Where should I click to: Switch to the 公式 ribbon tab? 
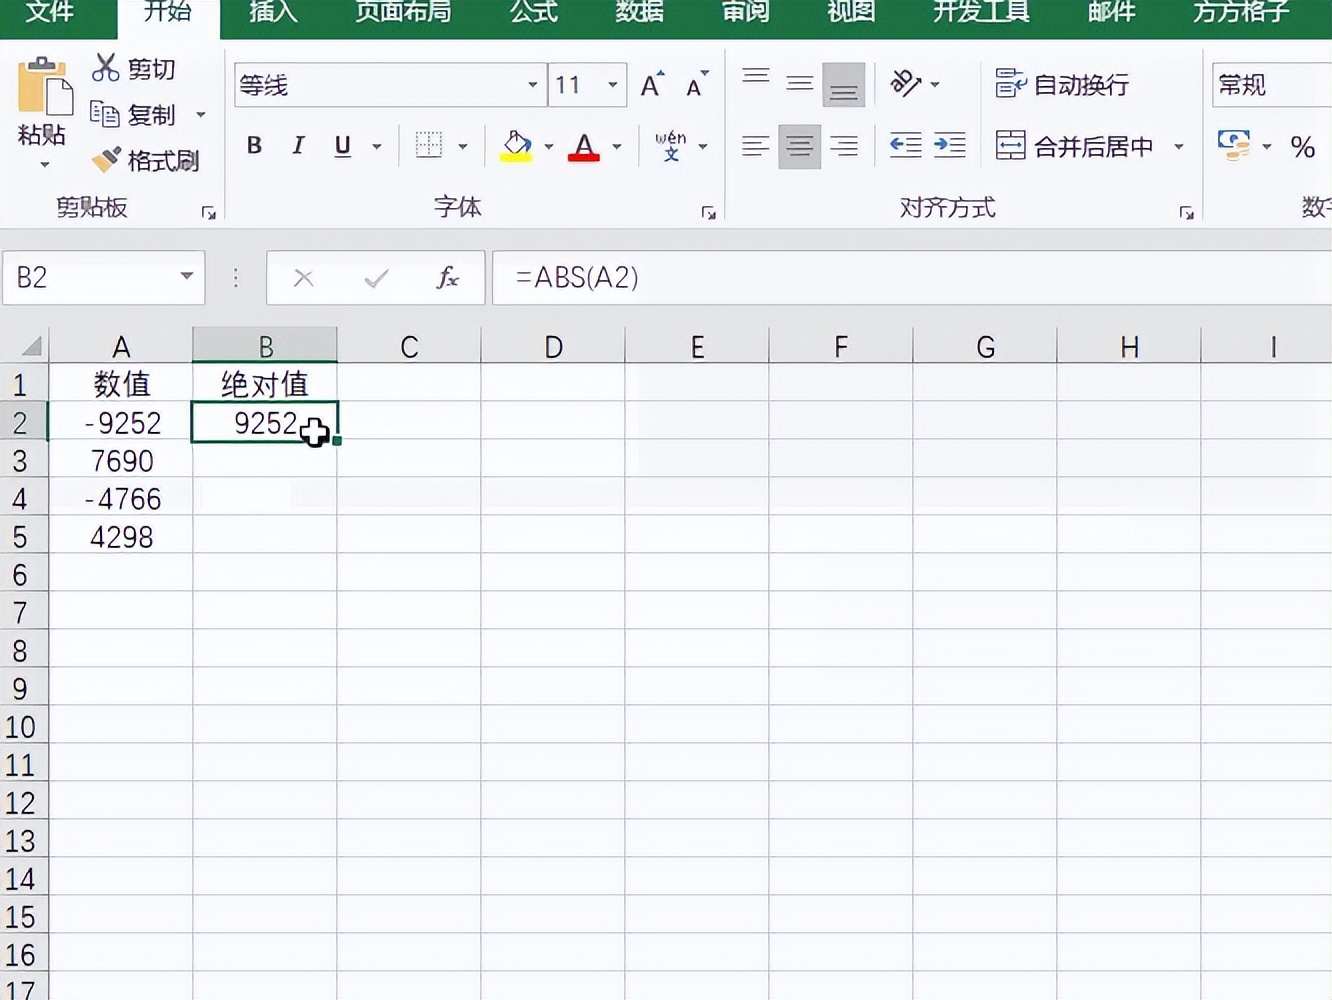click(533, 13)
